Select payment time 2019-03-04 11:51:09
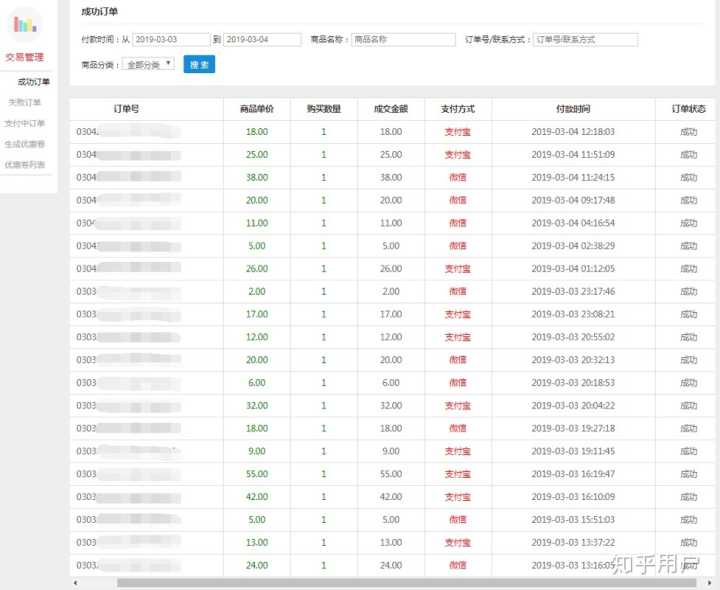720x590 pixels. [x=573, y=155]
